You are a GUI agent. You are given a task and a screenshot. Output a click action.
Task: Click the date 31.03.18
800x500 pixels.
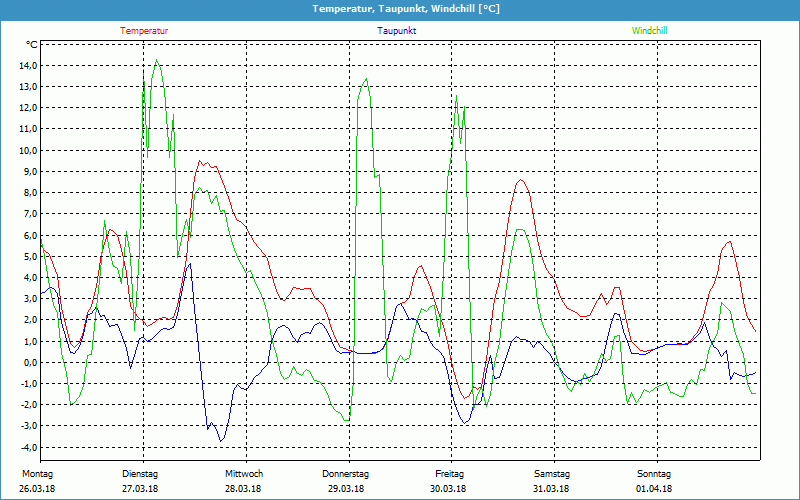pyautogui.click(x=551, y=489)
